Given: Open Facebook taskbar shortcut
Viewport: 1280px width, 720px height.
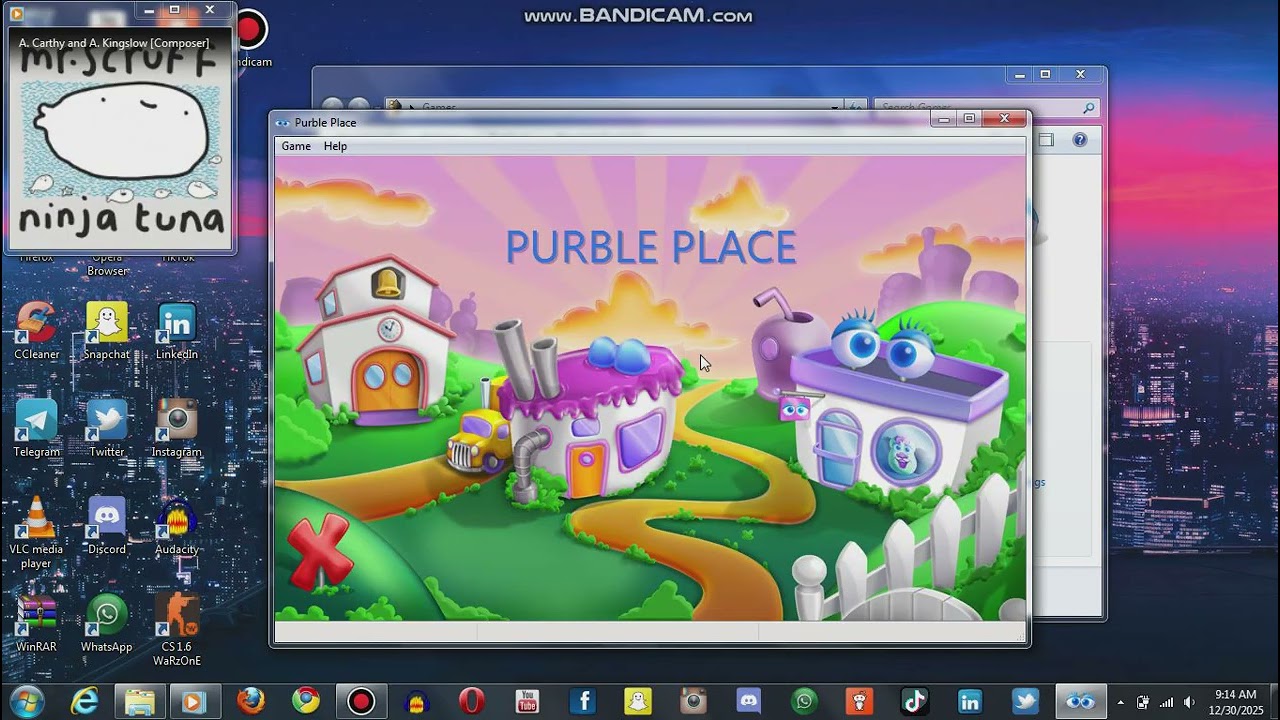Looking at the screenshot, I should pos(582,702).
